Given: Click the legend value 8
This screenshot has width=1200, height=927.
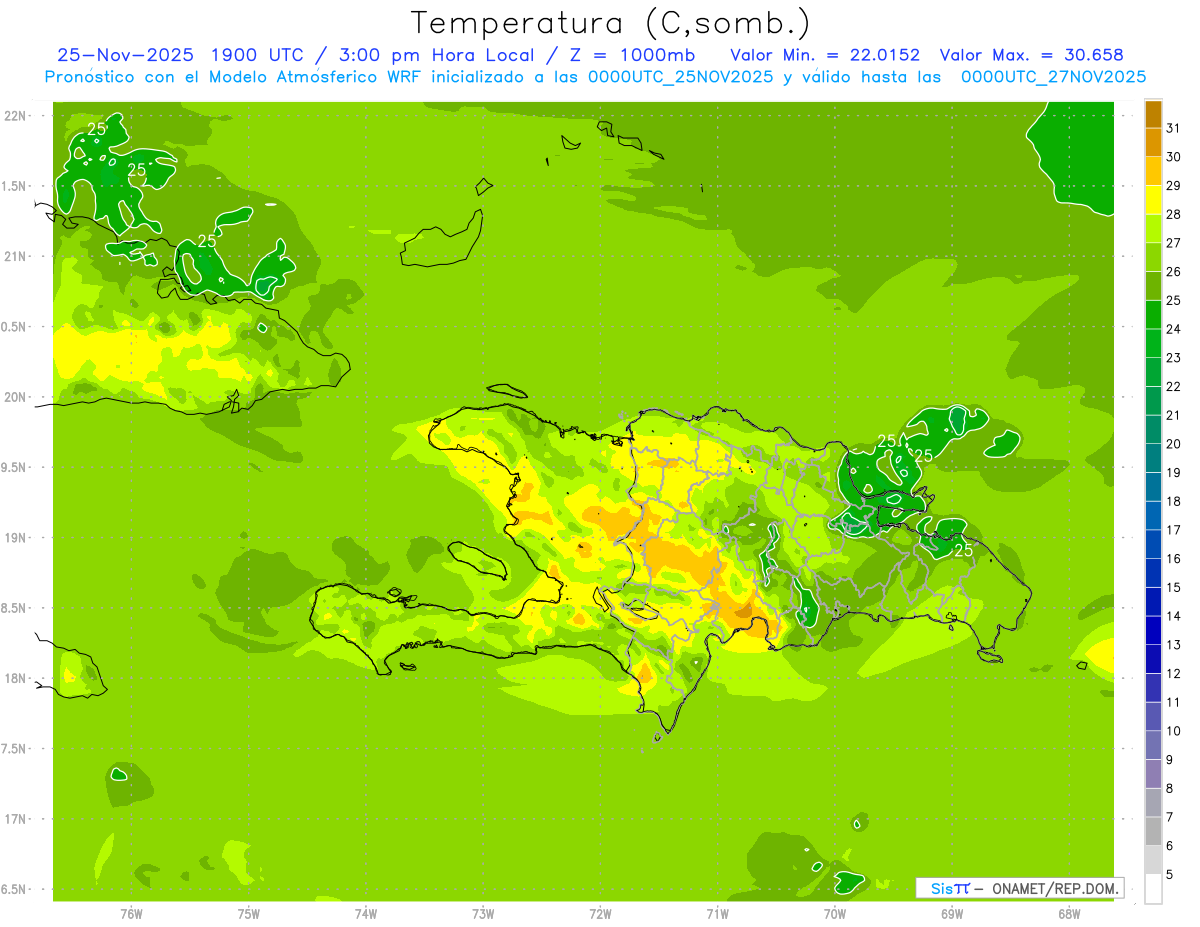Looking at the screenshot, I should tap(1170, 789).
